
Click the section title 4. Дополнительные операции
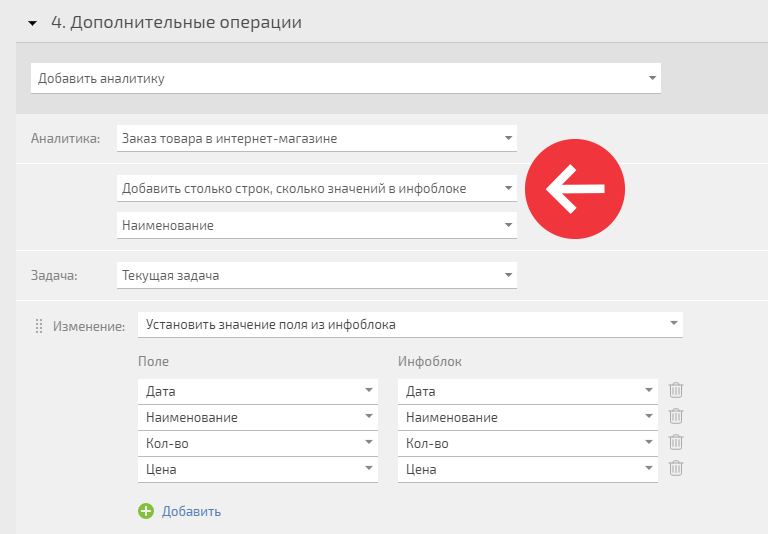(x=176, y=23)
